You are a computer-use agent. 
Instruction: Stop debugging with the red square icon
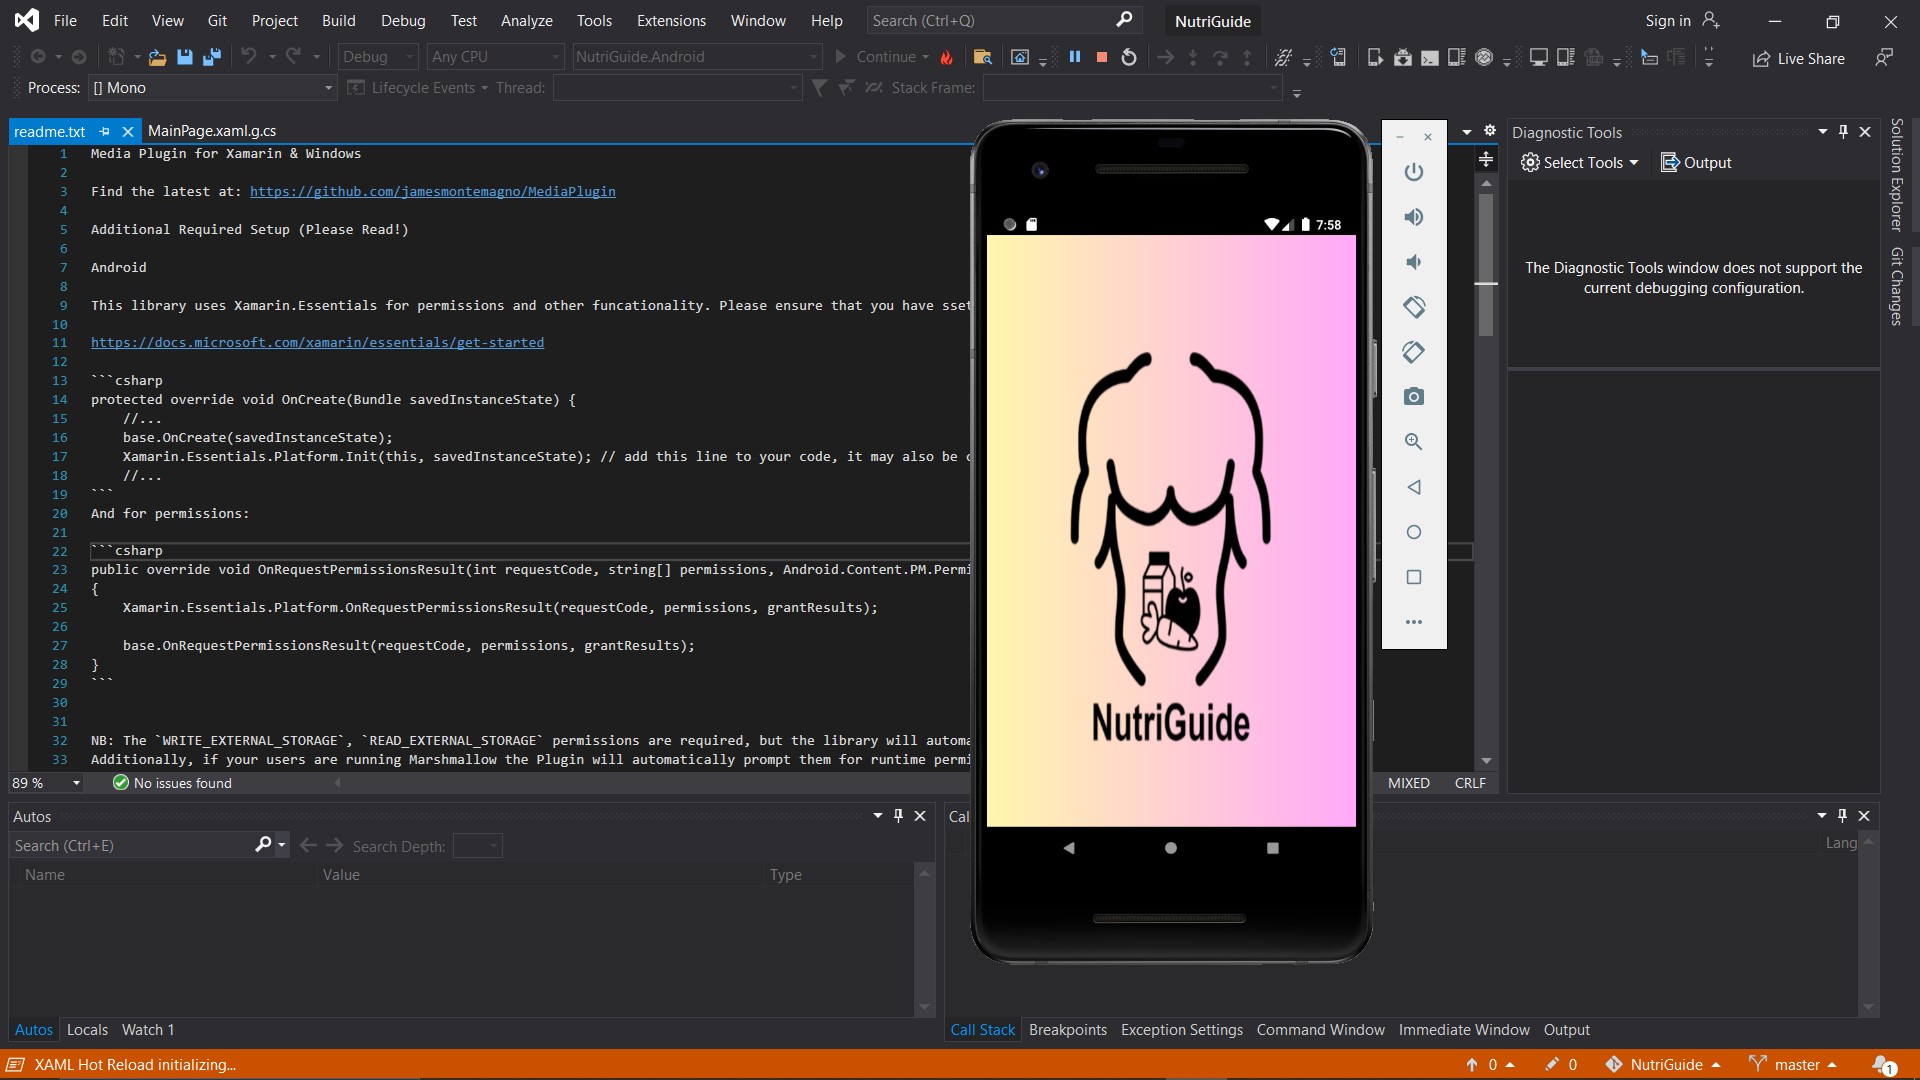click(1102, 57)
